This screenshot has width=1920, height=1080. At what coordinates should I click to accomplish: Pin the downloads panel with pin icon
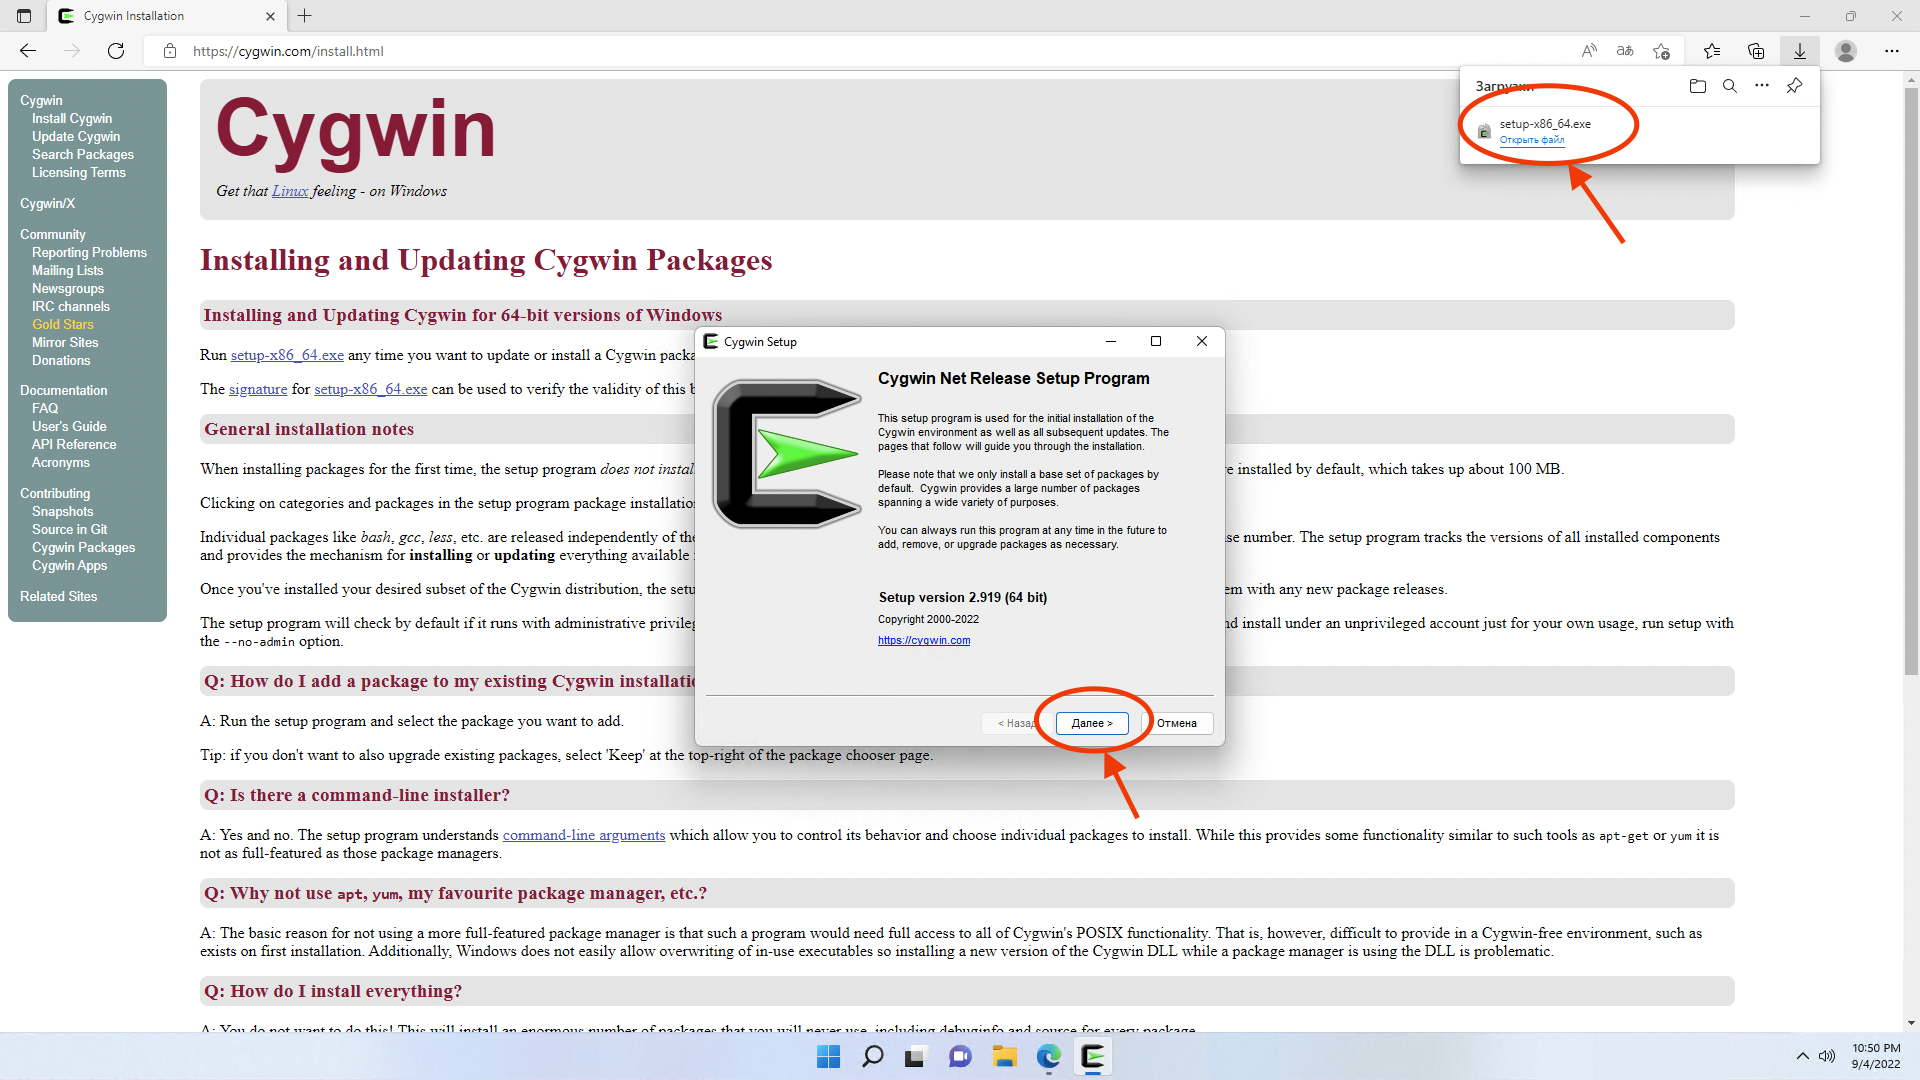[1795, 86]
